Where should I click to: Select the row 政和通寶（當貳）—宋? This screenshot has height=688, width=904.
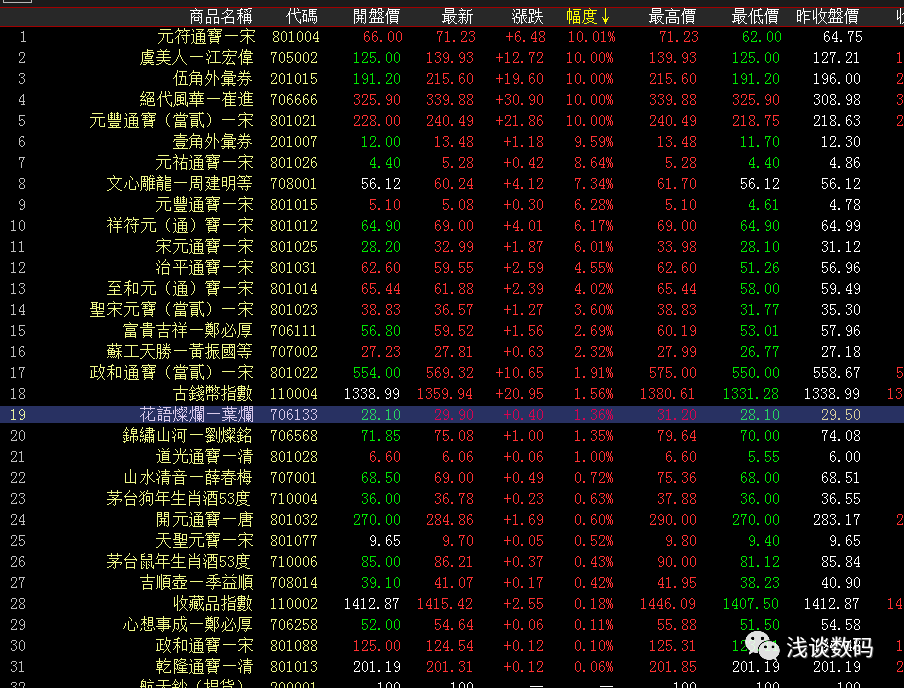point(452,373)
